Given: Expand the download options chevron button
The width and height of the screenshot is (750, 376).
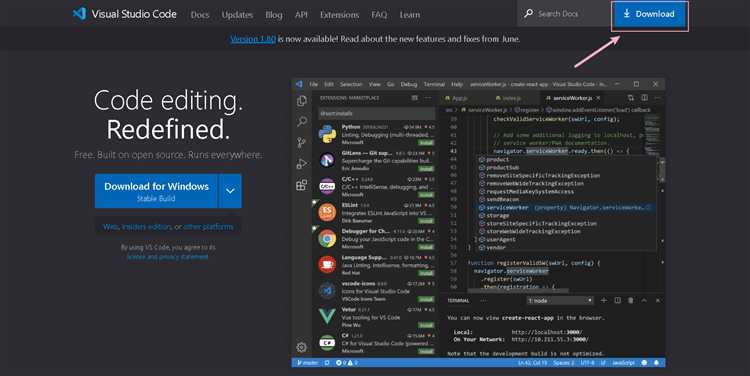Looking at the screenshot, I should (230, 191).
